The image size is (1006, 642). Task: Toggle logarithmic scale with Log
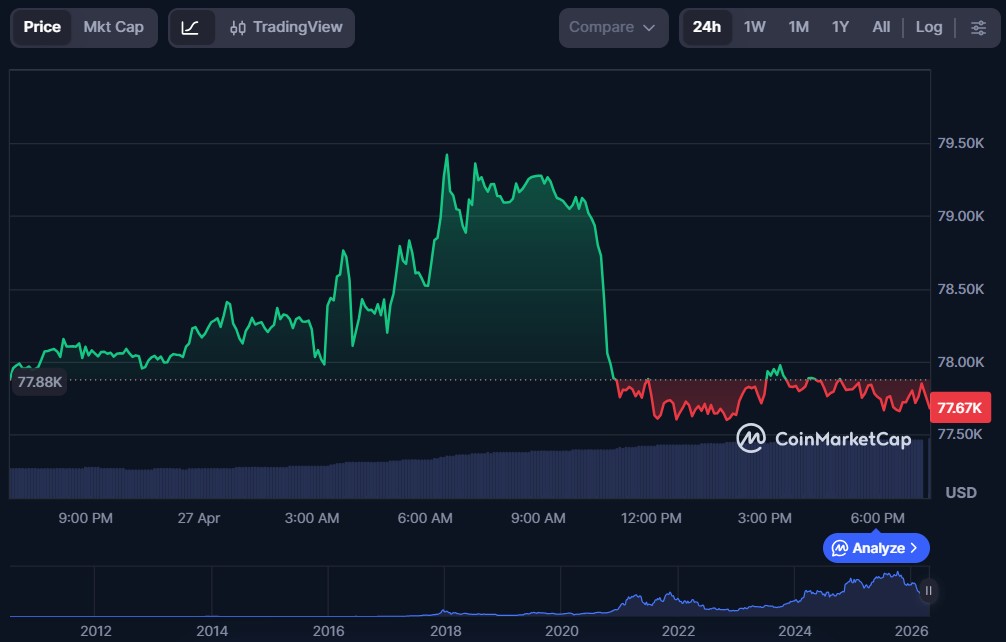coord(928,27)
